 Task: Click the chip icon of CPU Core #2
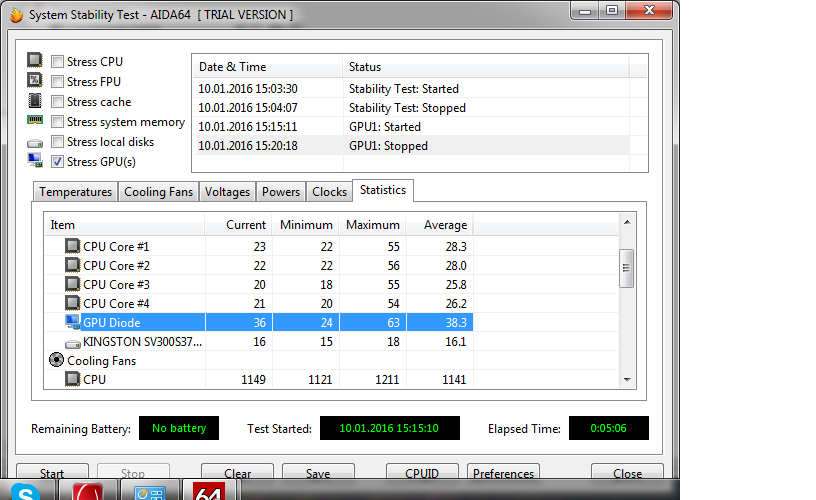(x=72, y=265)
